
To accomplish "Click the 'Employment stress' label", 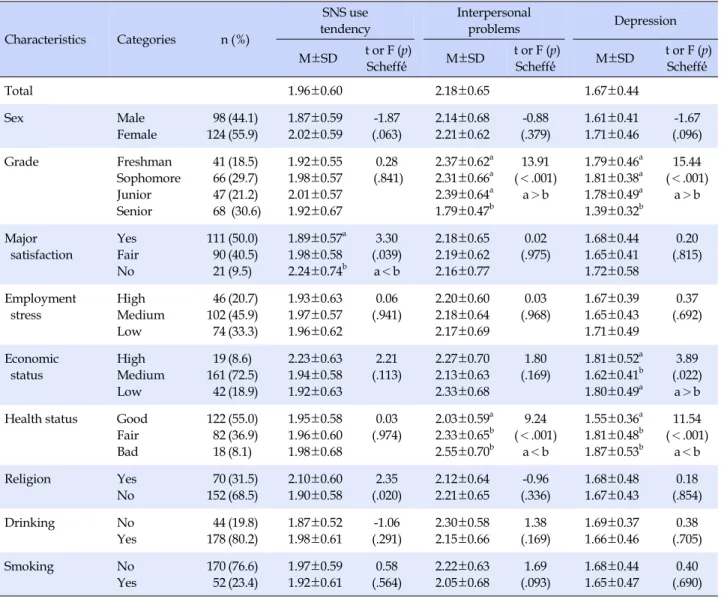I will (x=40, y=307).
